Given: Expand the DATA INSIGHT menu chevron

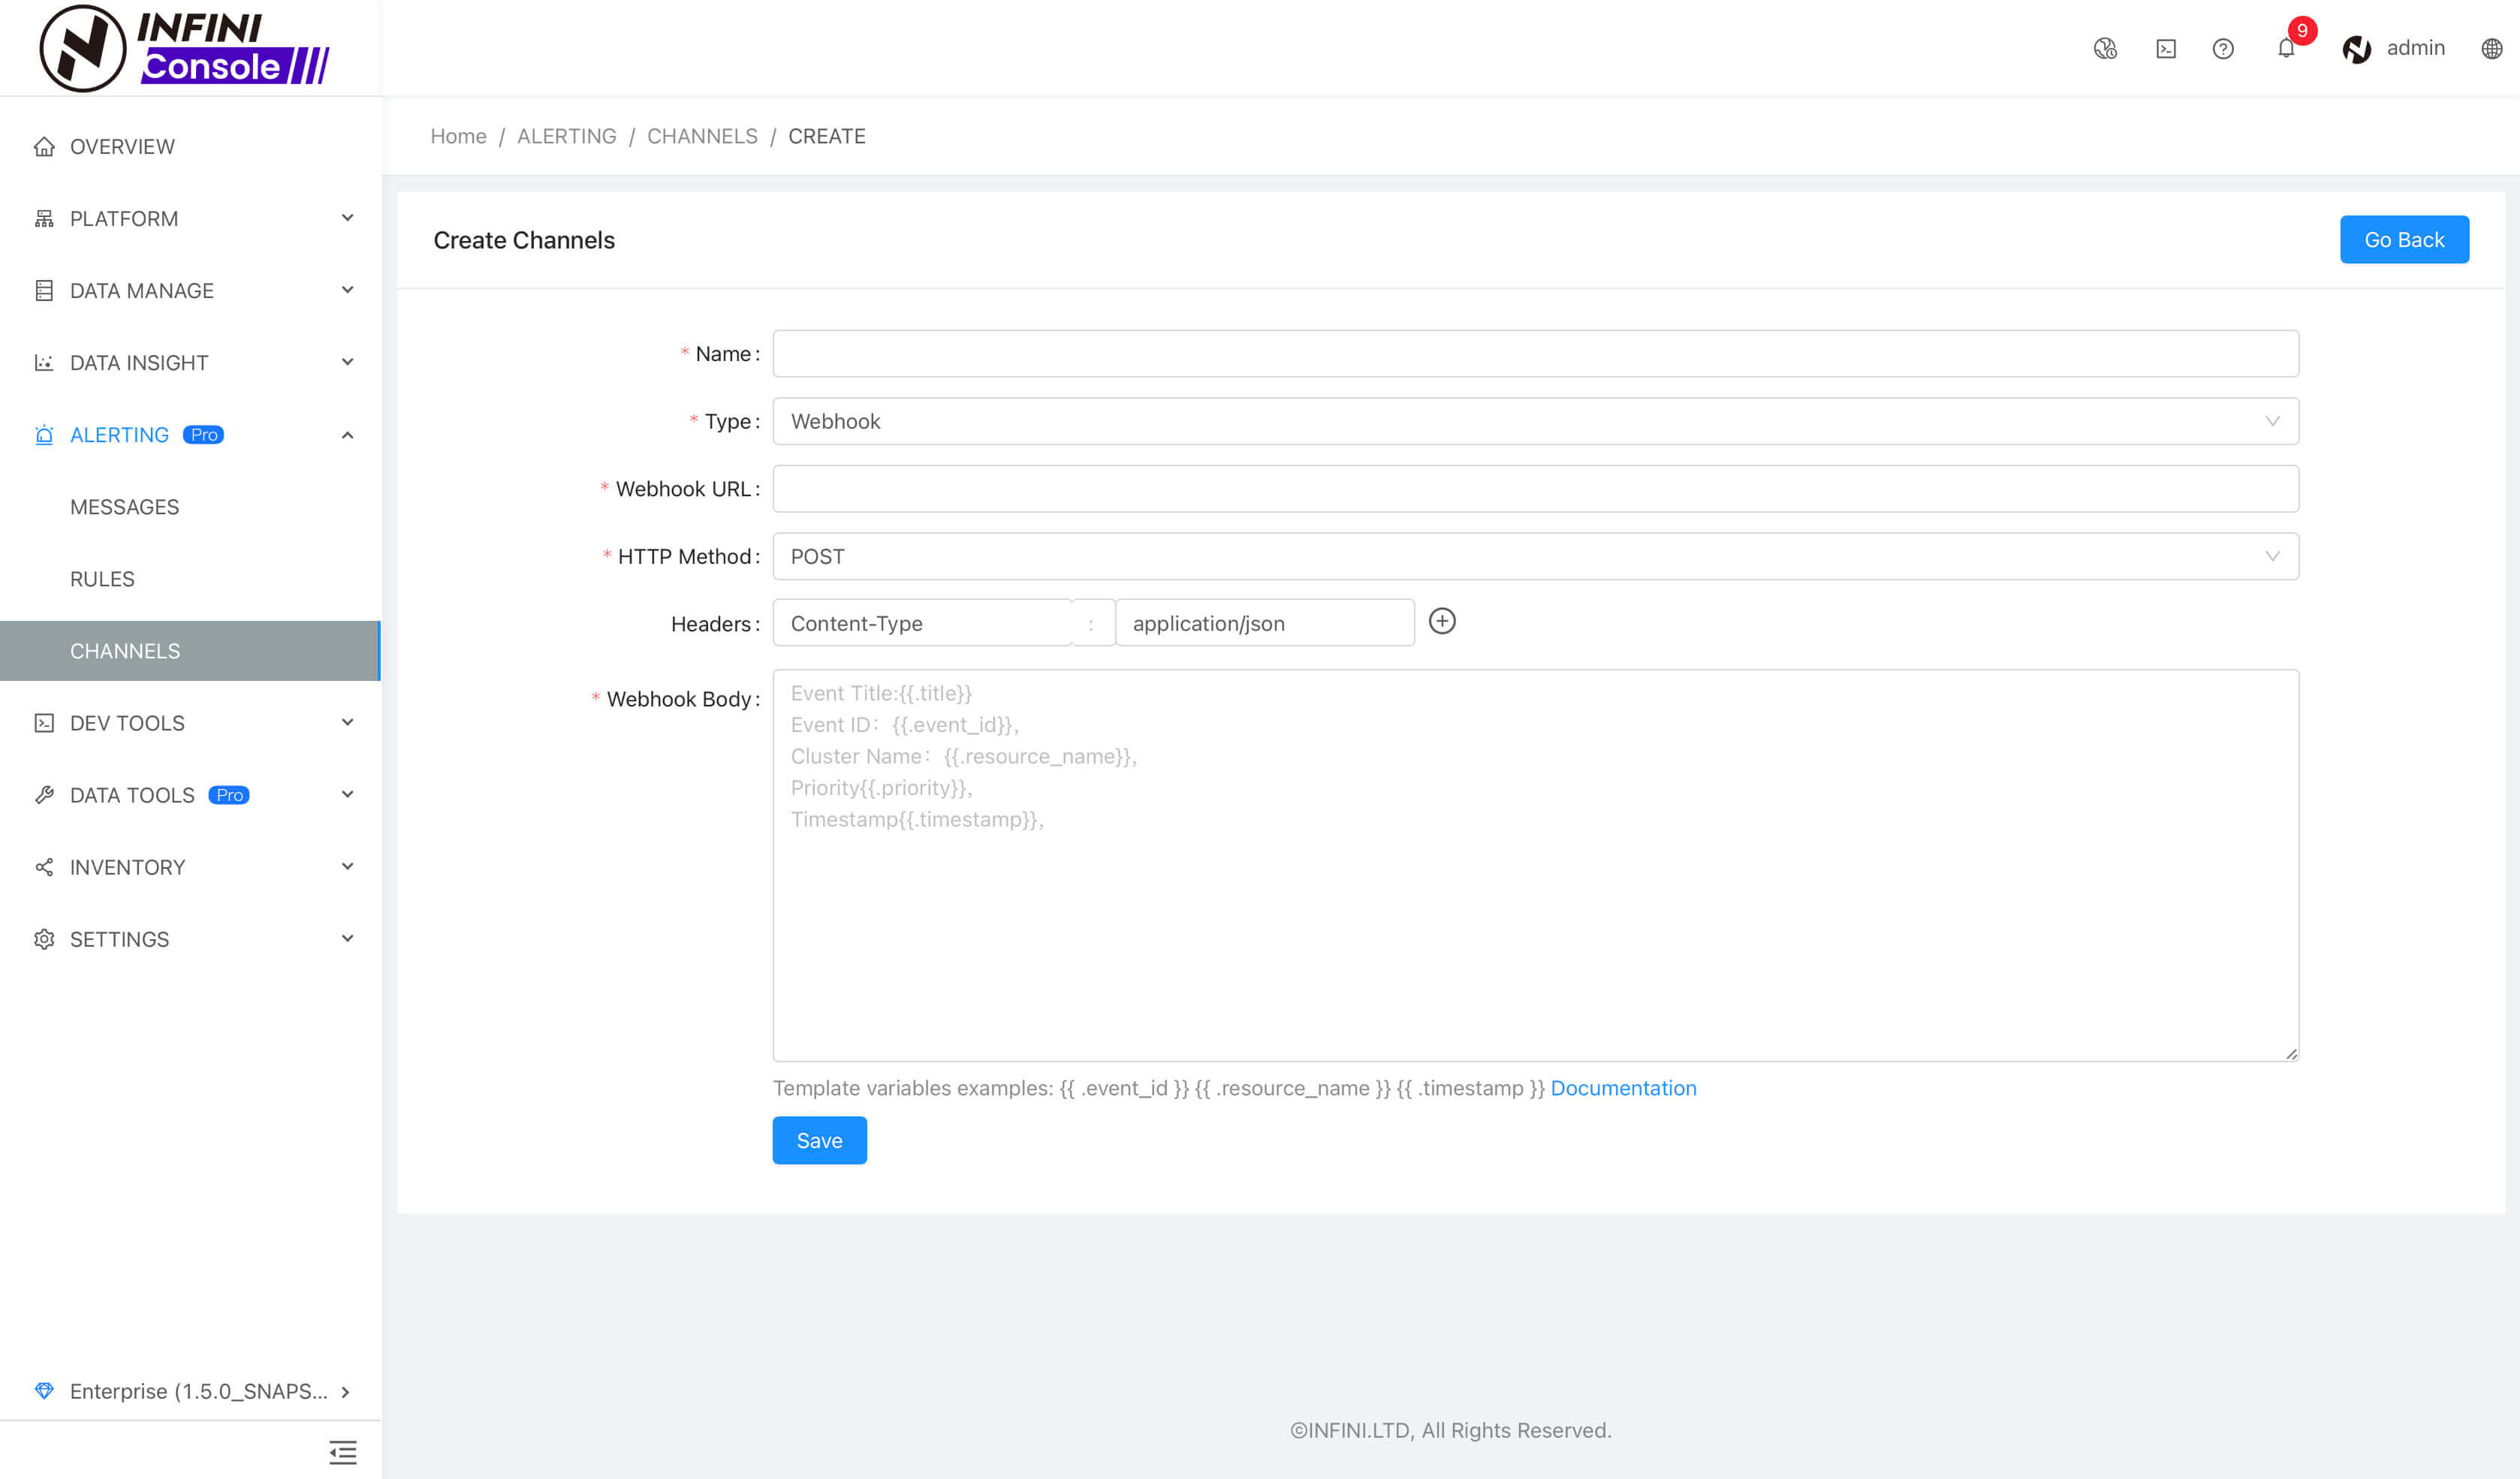Looking at the screenshot, I should 347,362.
